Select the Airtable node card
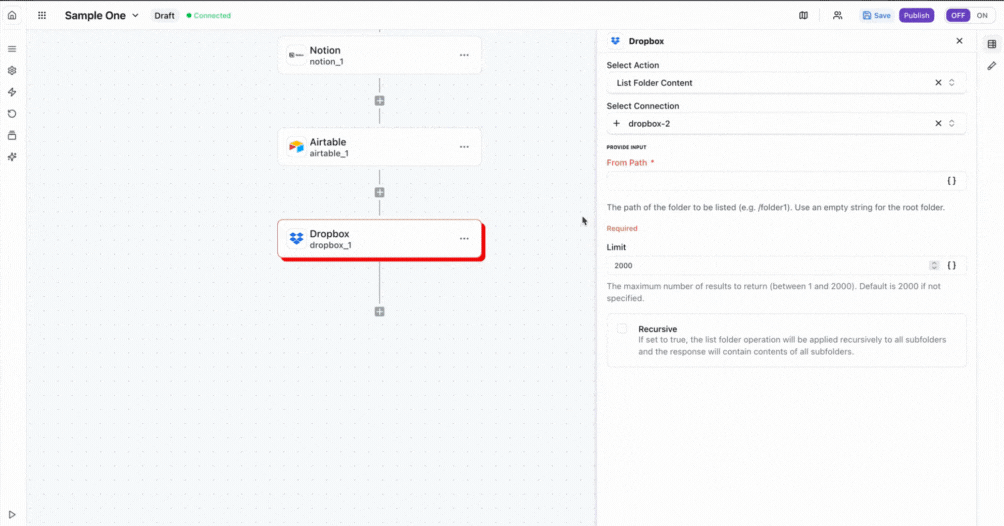1004x526 pixels. [379, 147]
